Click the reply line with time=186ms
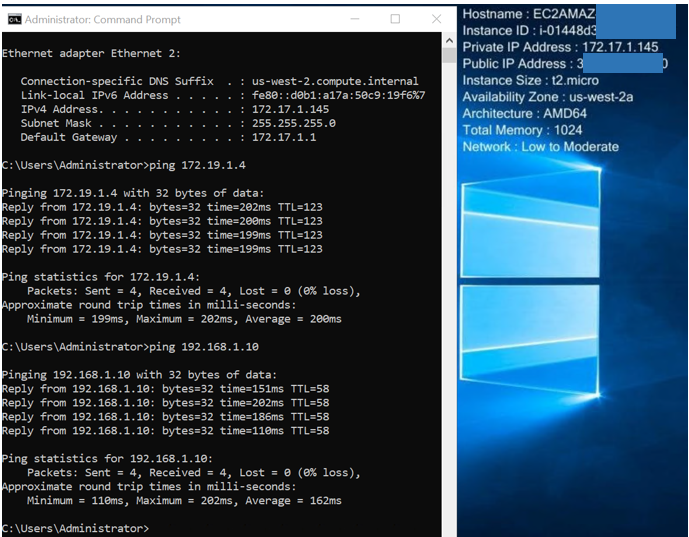The image size is (689, 537). click(x=166, y=417)
